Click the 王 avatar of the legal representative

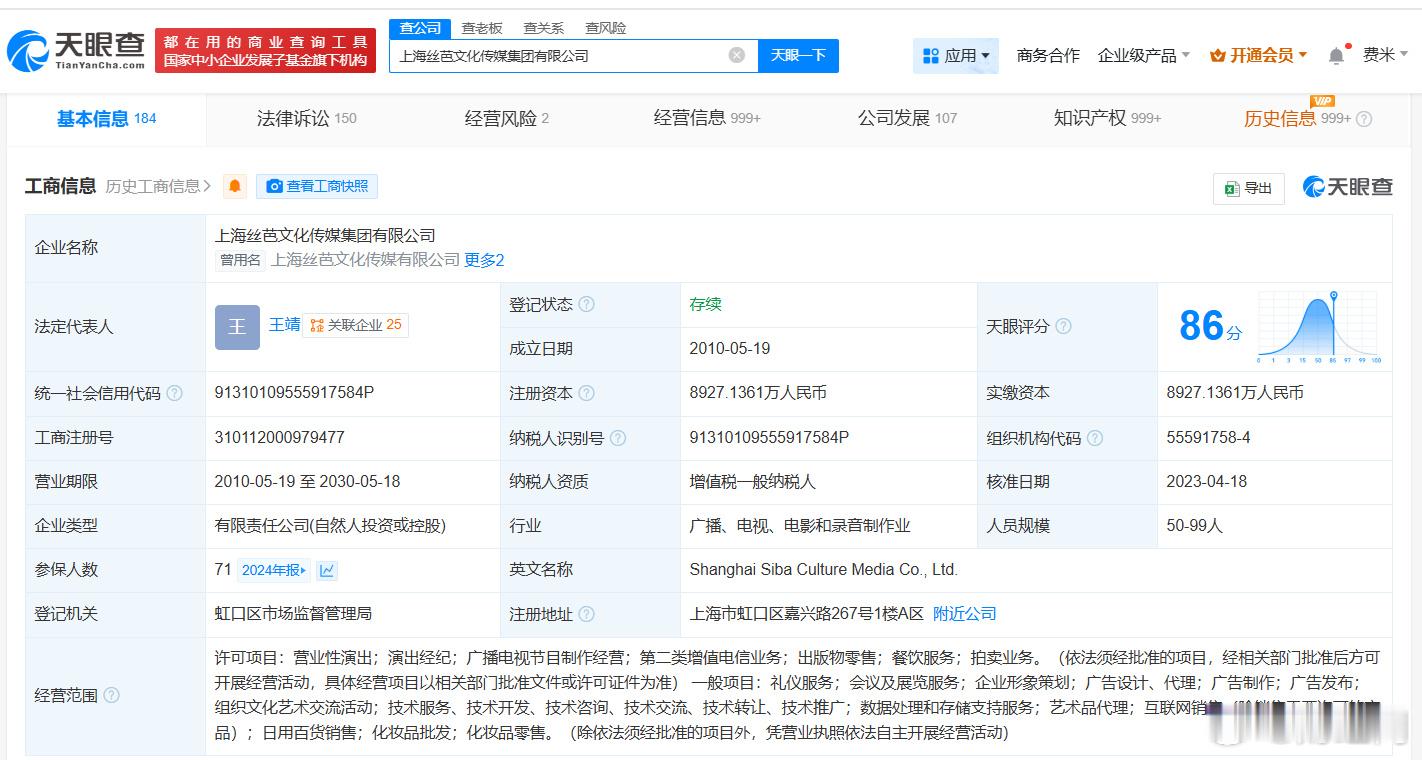[x=237, y=327]
